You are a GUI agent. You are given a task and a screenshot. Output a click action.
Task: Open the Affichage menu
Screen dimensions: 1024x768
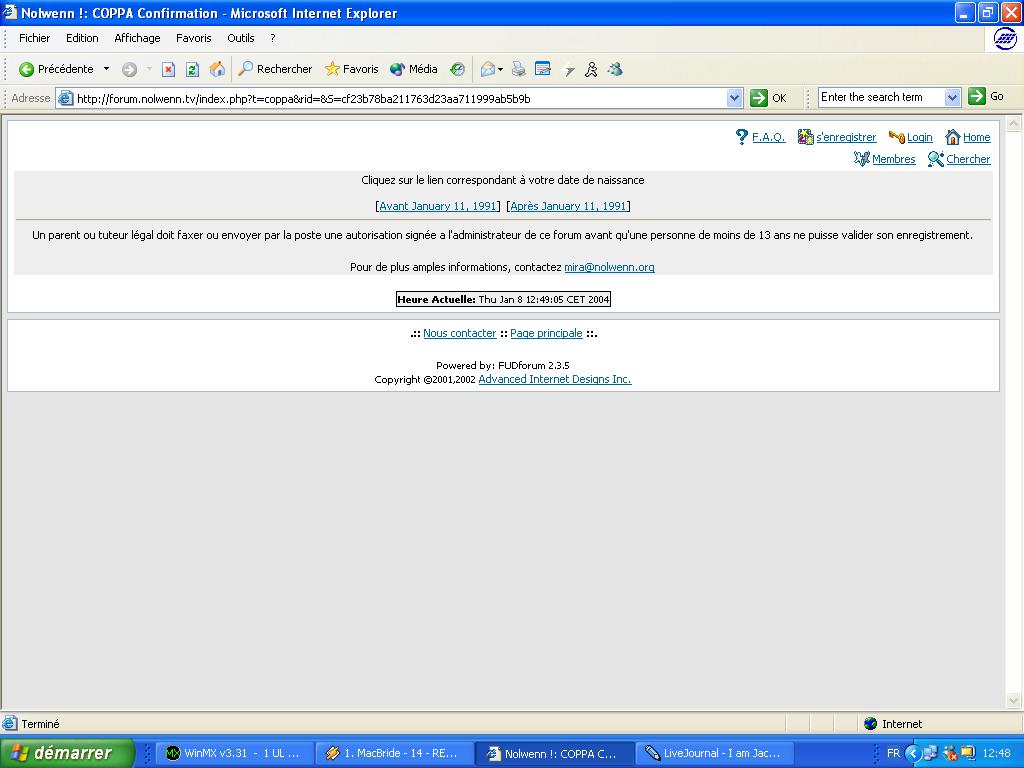click(137, 38)
